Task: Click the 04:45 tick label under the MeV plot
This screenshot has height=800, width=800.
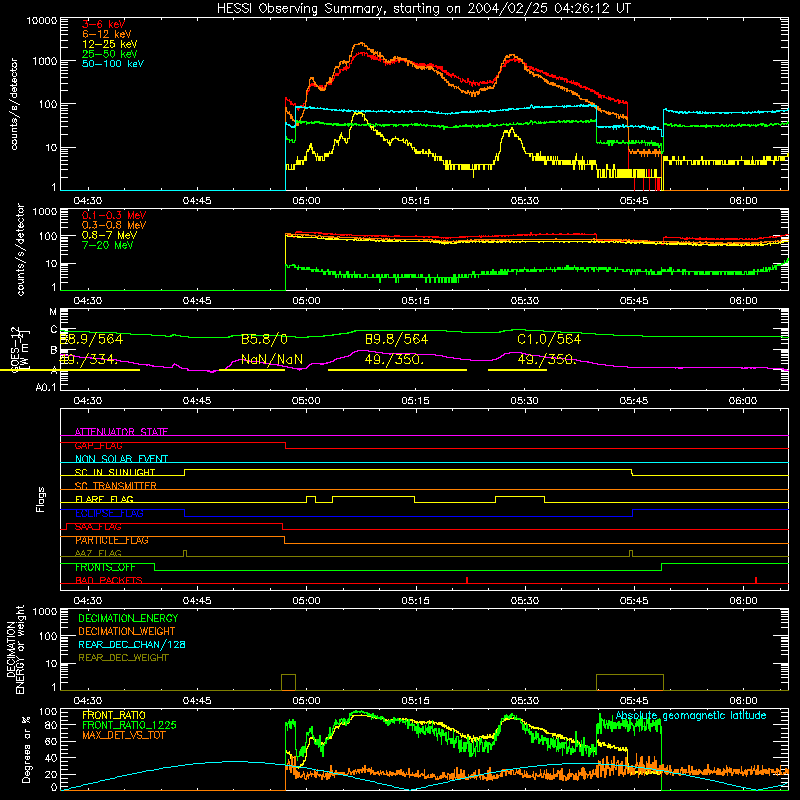Action: pyautogui.click(x=197, y=301)
